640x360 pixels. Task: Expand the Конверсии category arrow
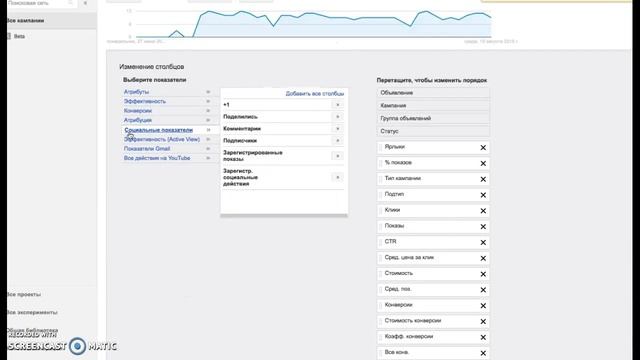(x=208, y=111)
